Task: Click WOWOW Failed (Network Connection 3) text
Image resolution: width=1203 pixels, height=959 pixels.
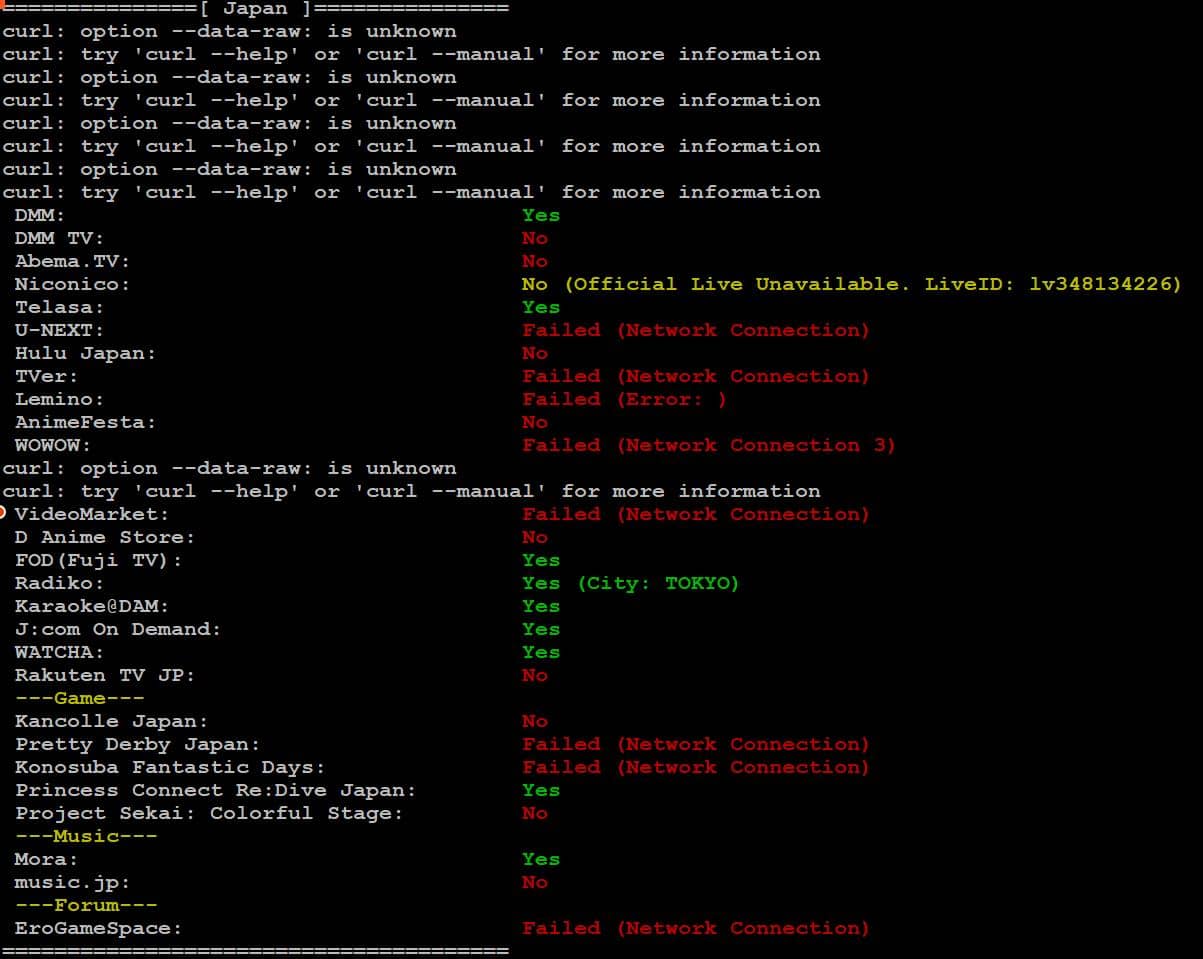Action: click(708, 445)
